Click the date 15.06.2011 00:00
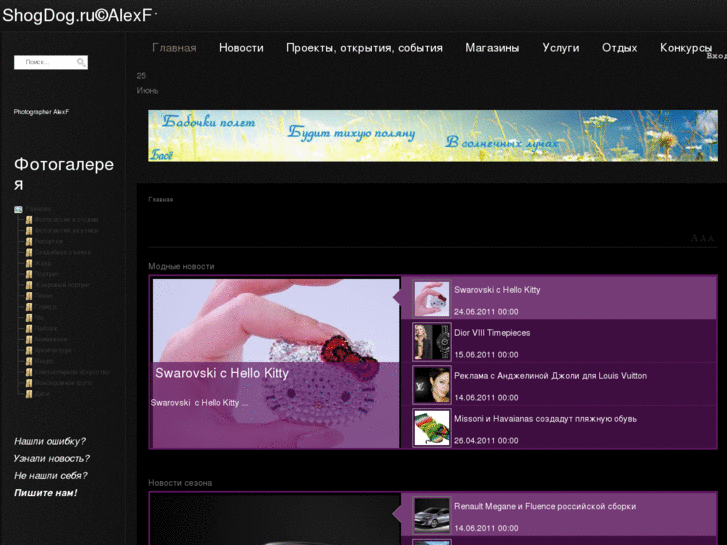 pos(486,355)
